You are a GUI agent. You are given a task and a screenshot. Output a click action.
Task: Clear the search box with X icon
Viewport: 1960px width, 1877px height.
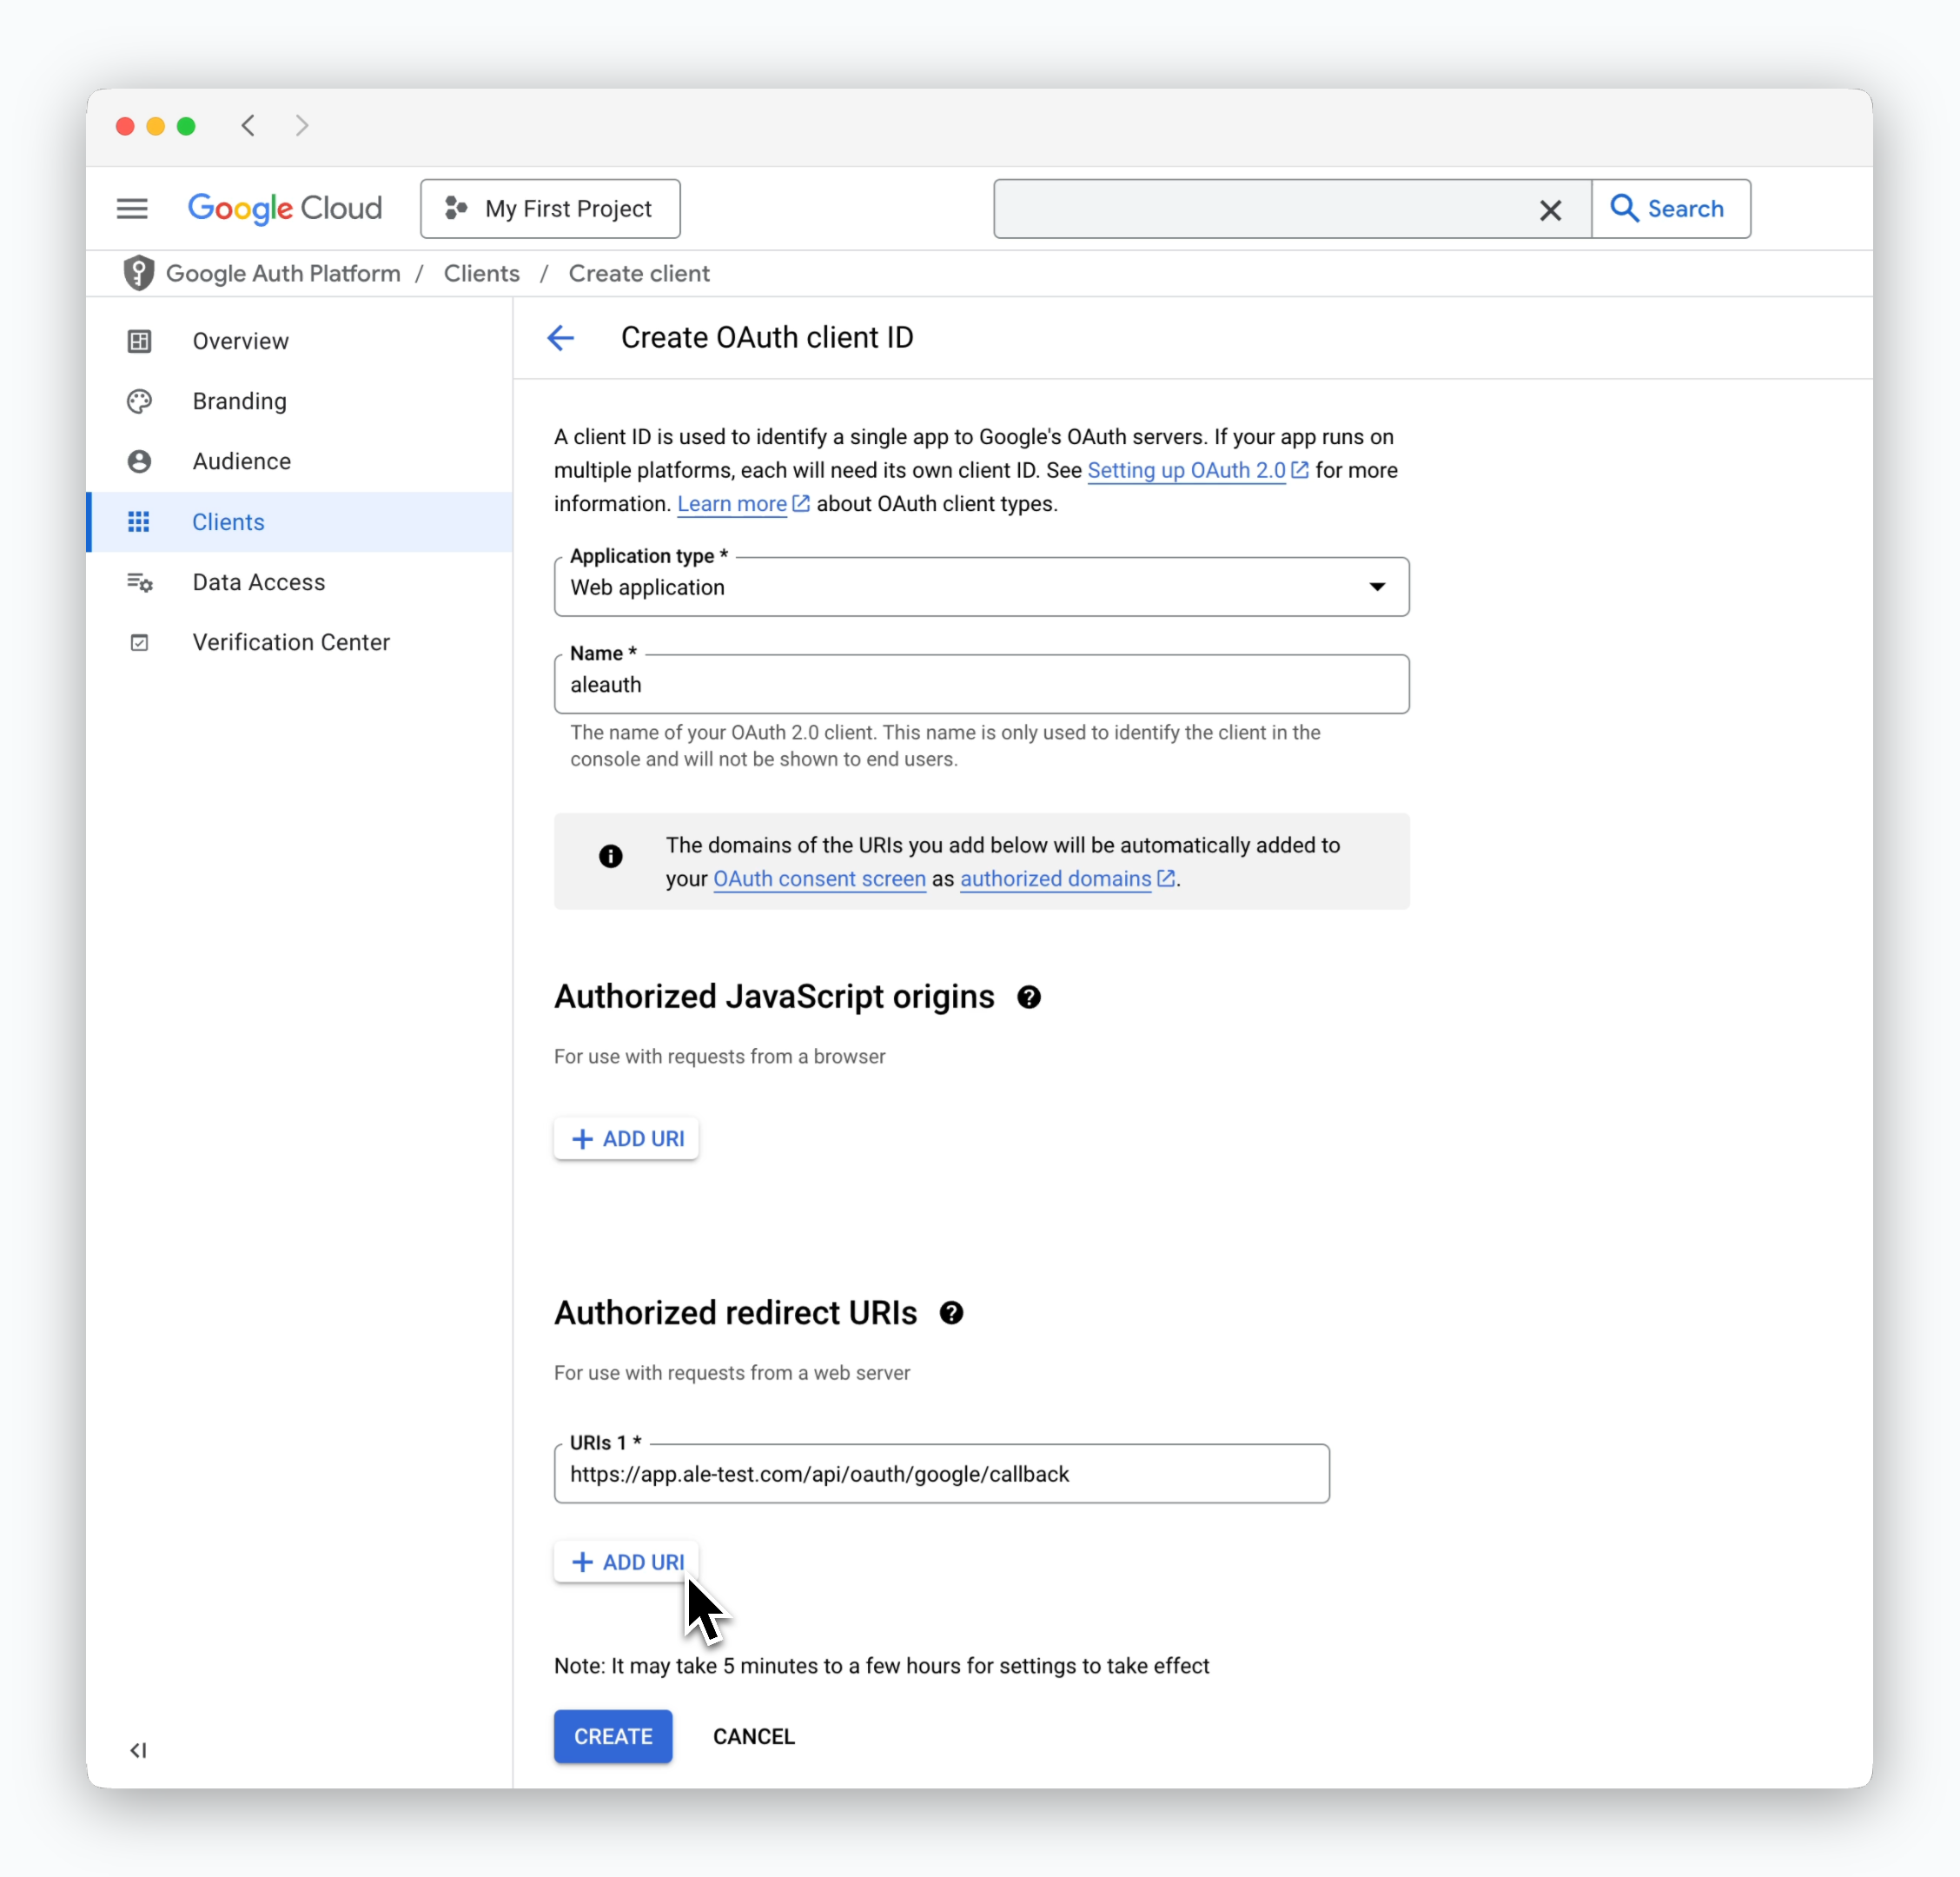point(1550,209)
